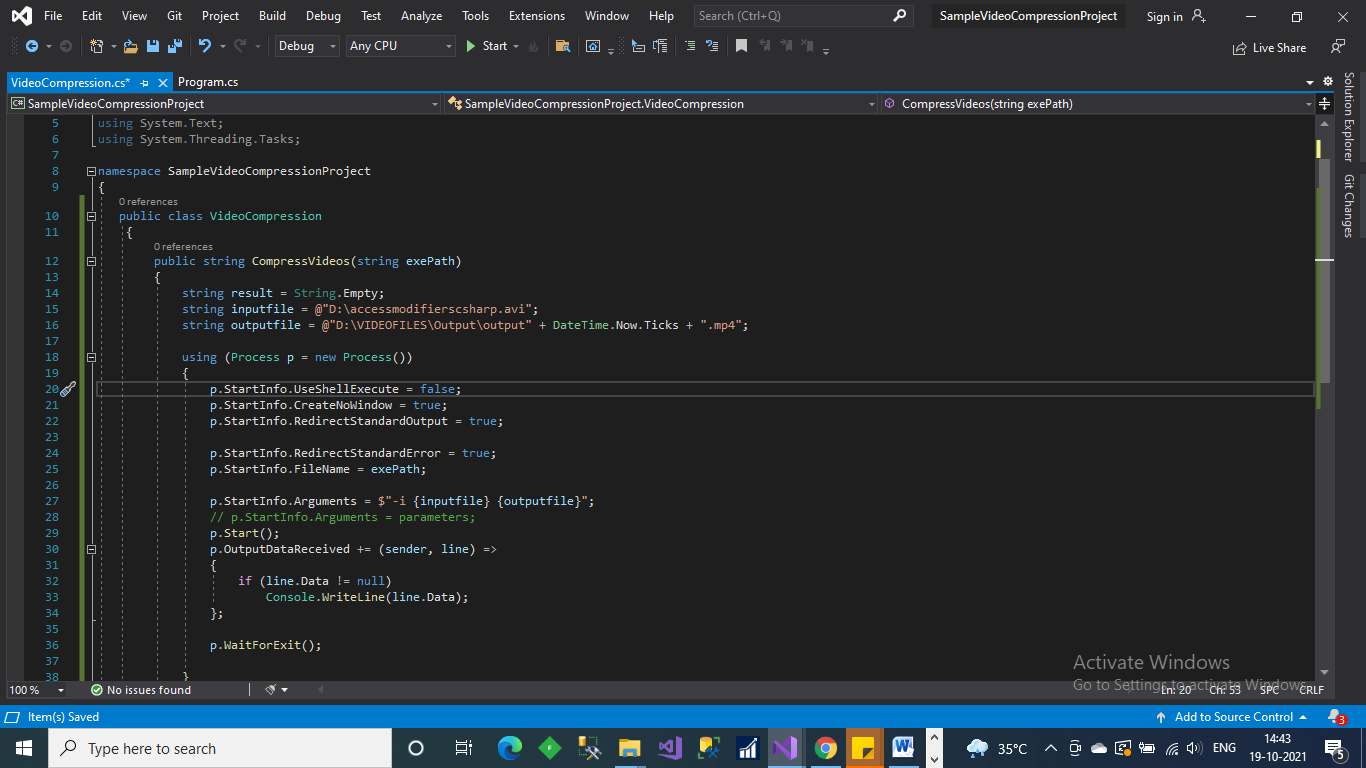
Task: Click the screwdriver quick actions icon at line 20
Action: [x=68, y=389]
